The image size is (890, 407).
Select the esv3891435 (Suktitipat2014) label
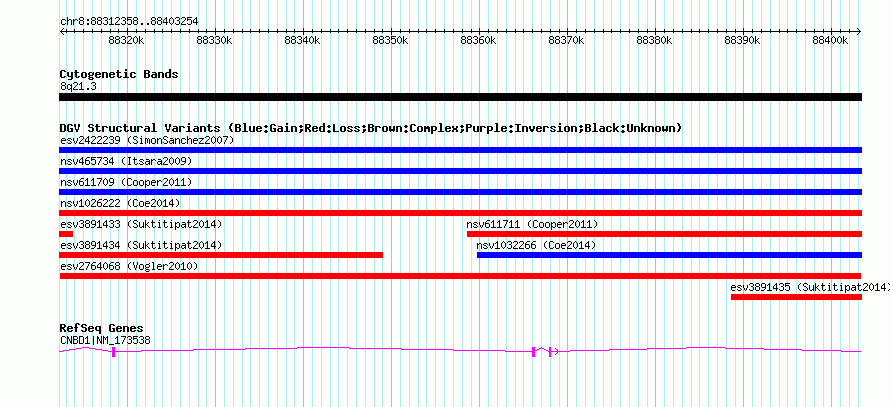[810, 287]
